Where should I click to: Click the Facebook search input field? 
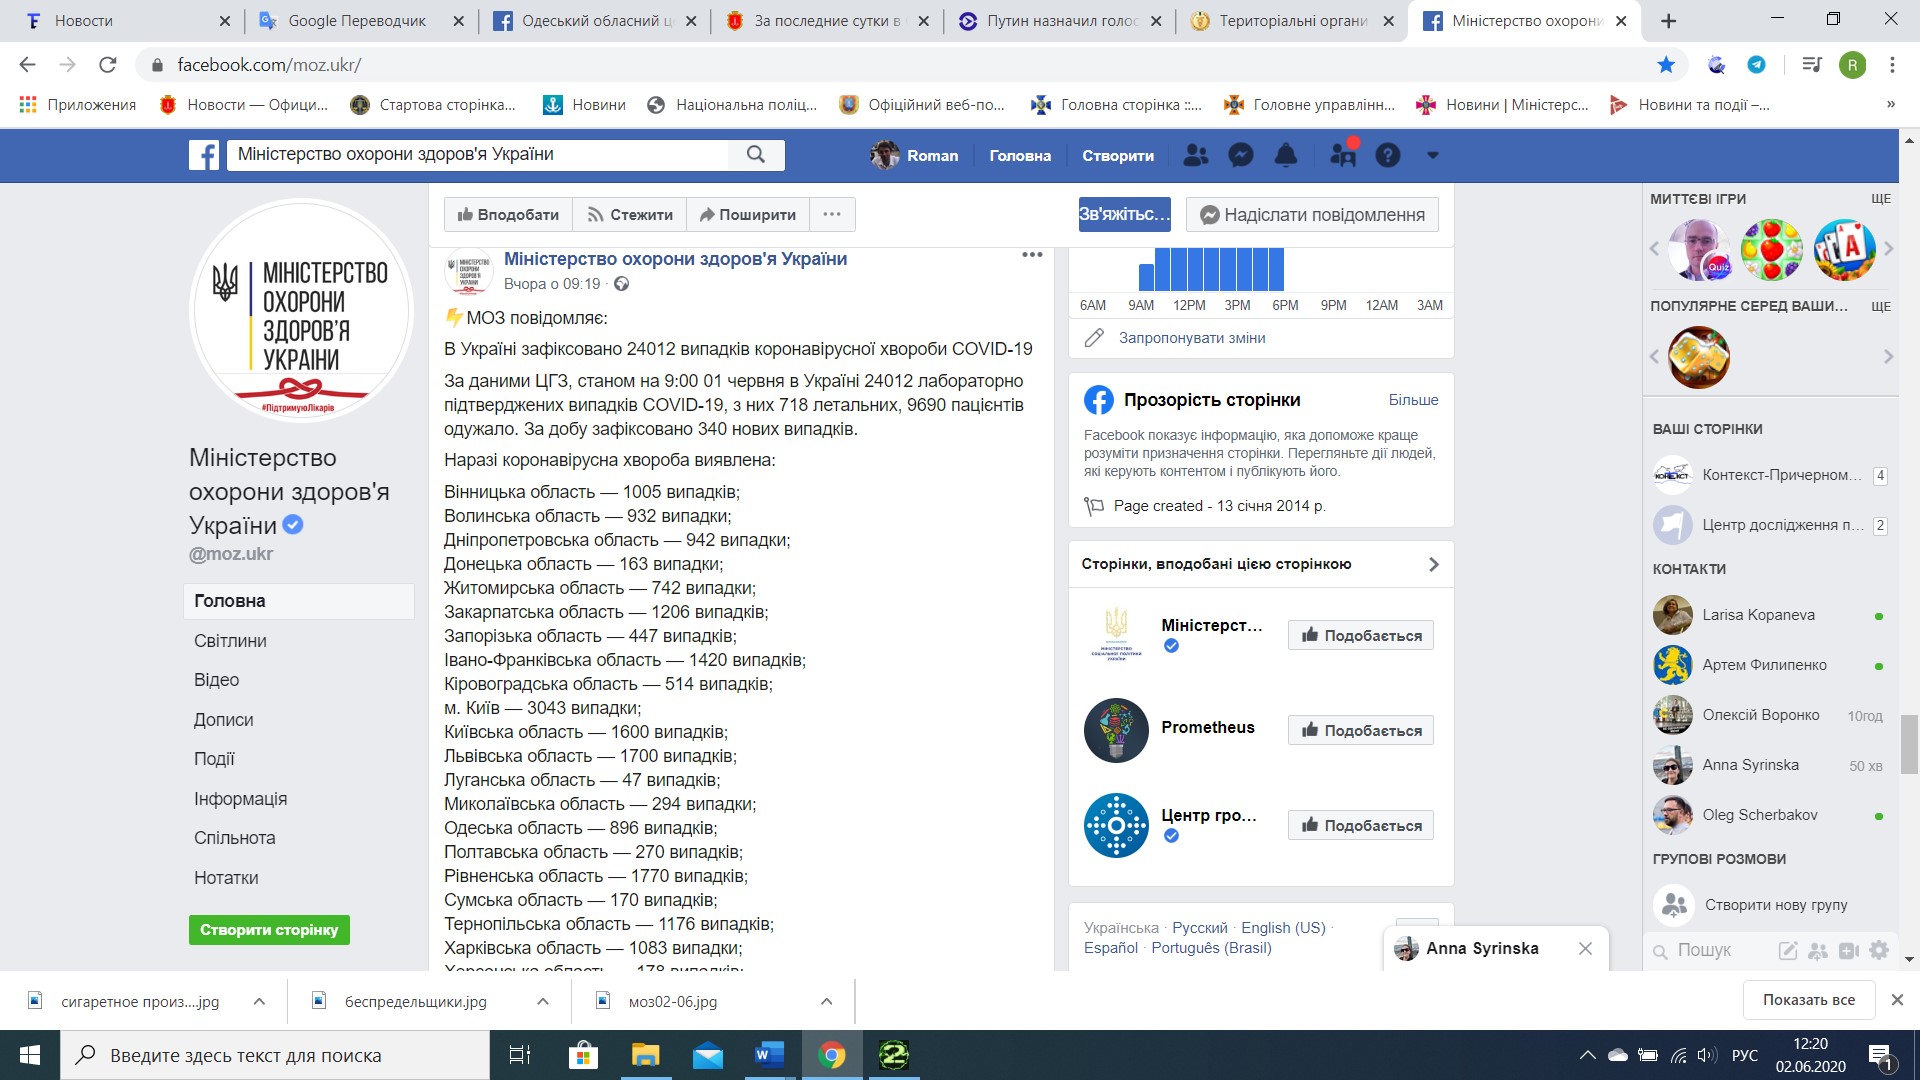coord(480,154)
